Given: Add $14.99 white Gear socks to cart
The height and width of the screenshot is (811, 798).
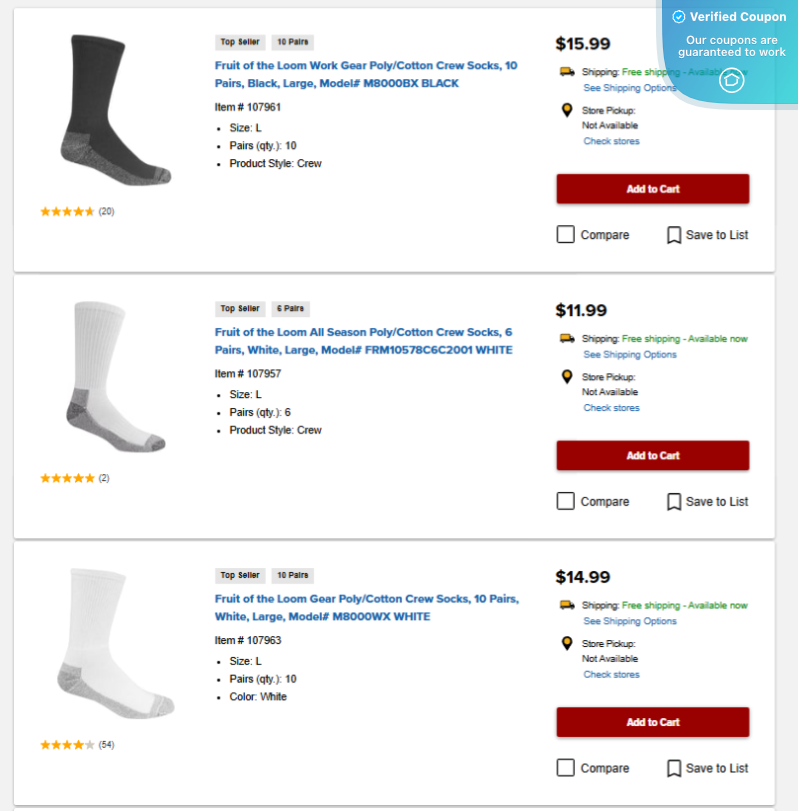Looking at the screenshot, I should [652, 722].
